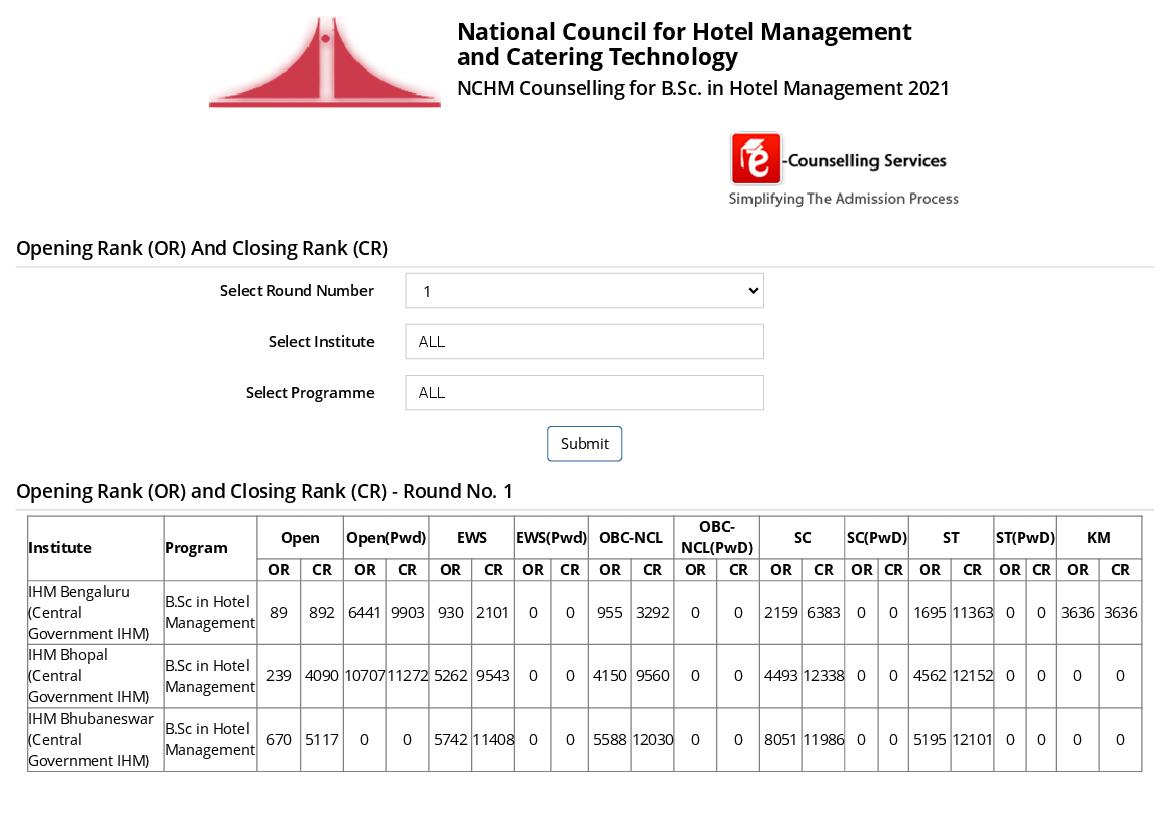Click the Open category header
1169x826 pixels.
pyautogui.click(x=300, y=537)
